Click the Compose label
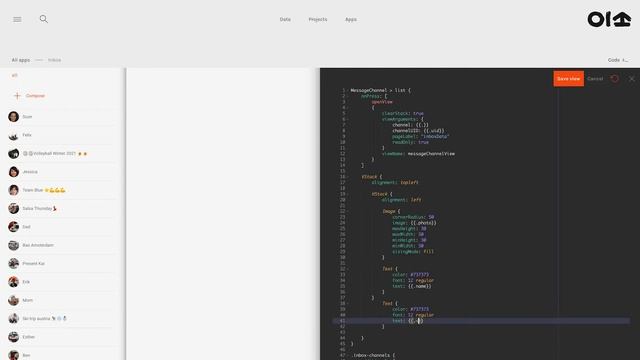Image resolution: width=640 pixels, height=360 pixels. 36,96
